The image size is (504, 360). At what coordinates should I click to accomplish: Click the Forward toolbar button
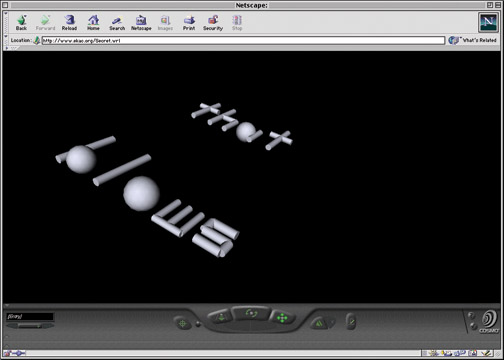(45, 23)
